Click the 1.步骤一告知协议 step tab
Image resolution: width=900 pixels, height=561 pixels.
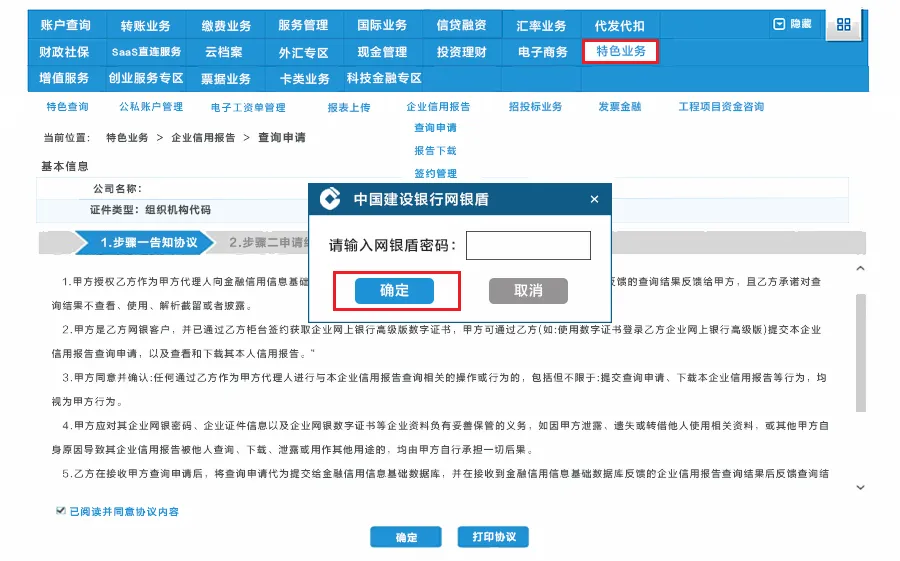[x=145, y=242]
